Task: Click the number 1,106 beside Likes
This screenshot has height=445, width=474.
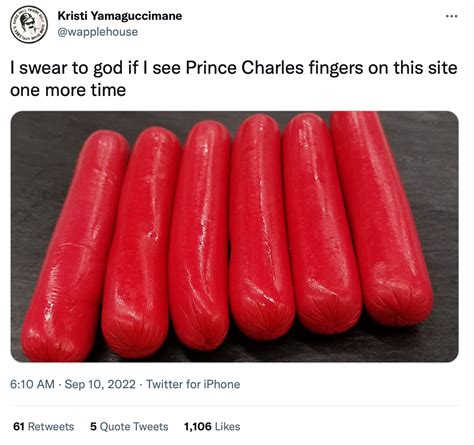Action: 198,426
